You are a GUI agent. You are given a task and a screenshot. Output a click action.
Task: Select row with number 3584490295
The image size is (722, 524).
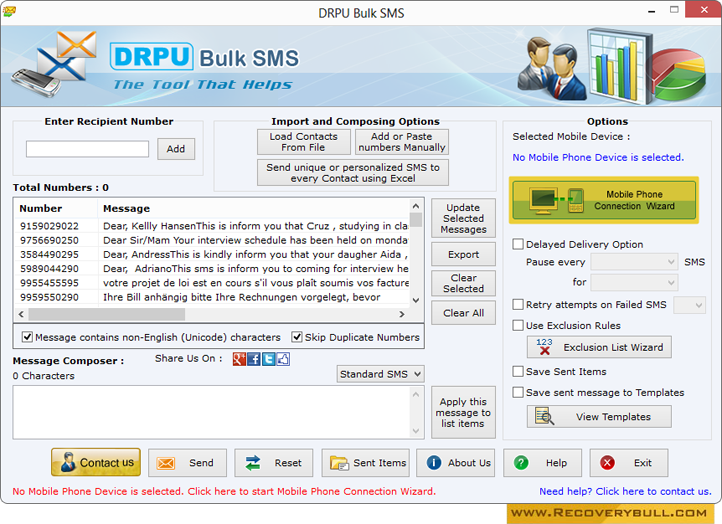pos(212,254)
